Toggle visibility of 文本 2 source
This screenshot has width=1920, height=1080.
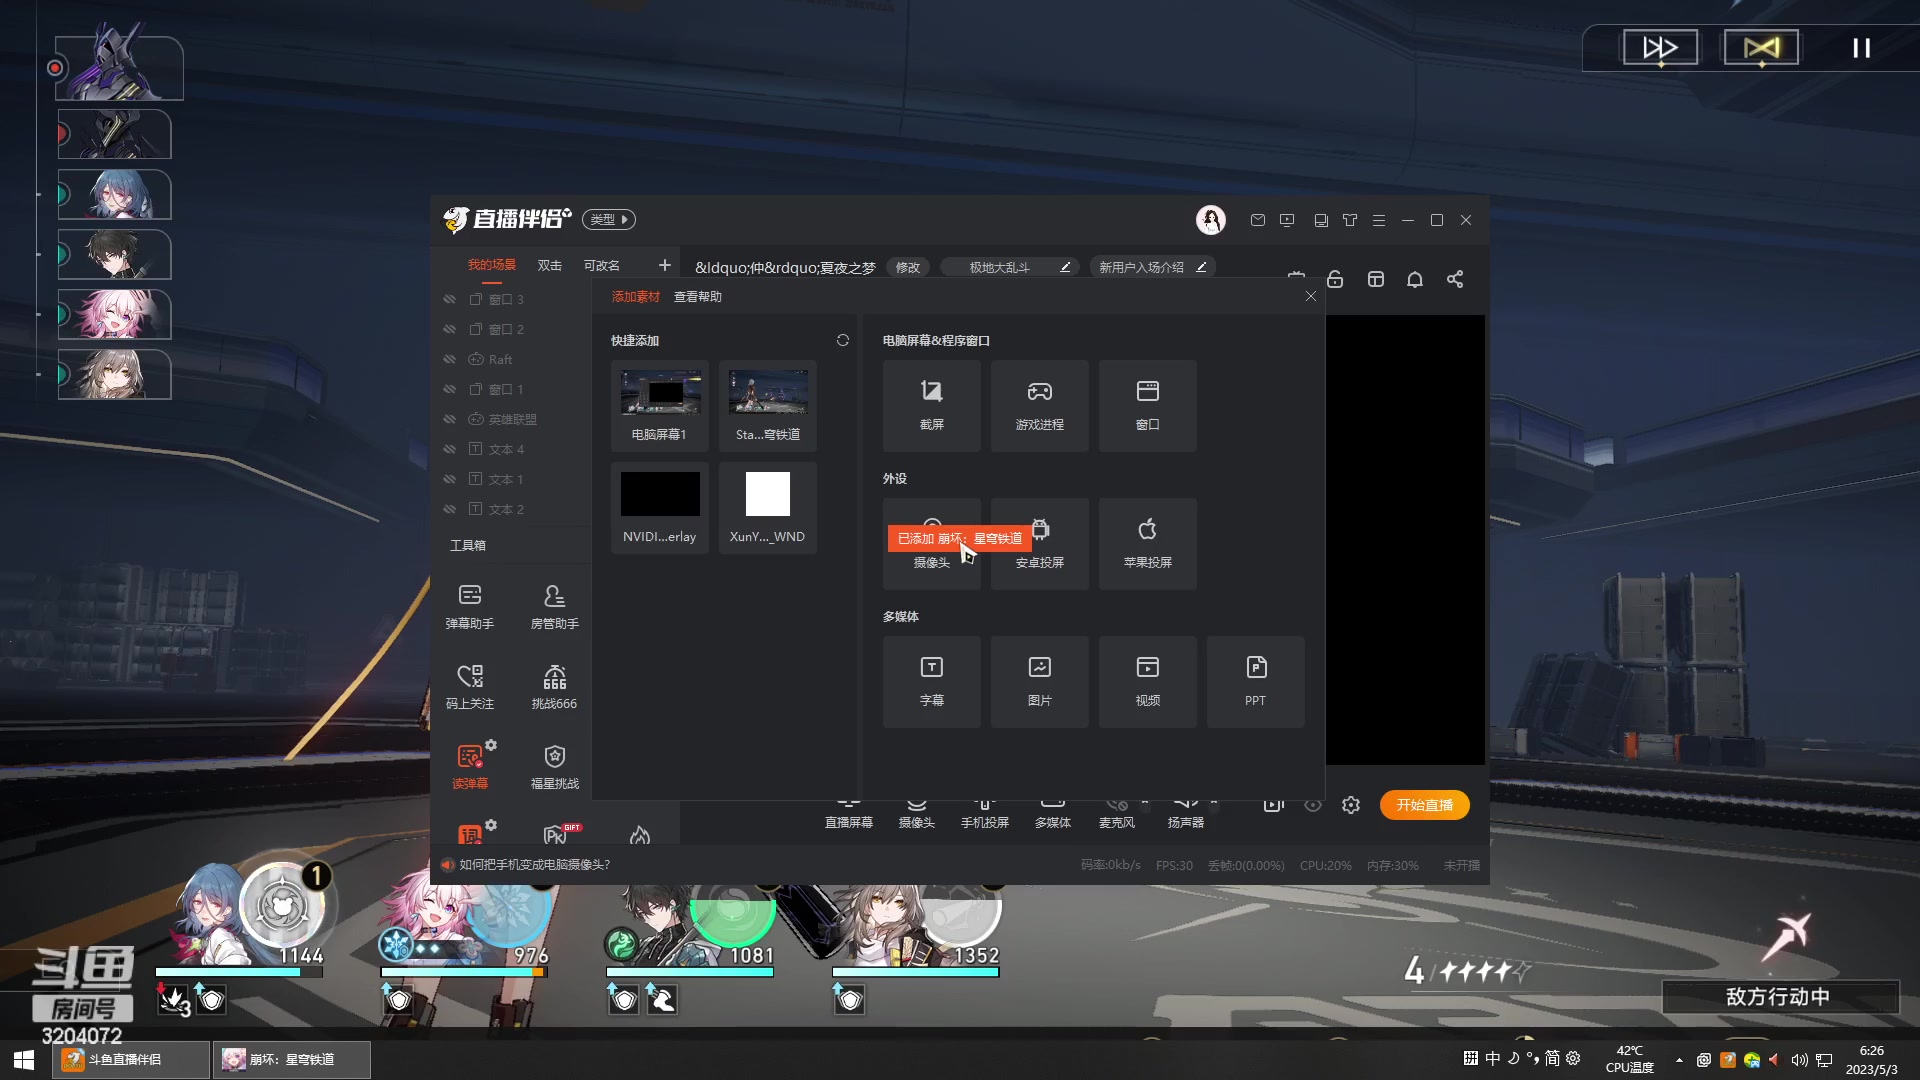(449, 509)
